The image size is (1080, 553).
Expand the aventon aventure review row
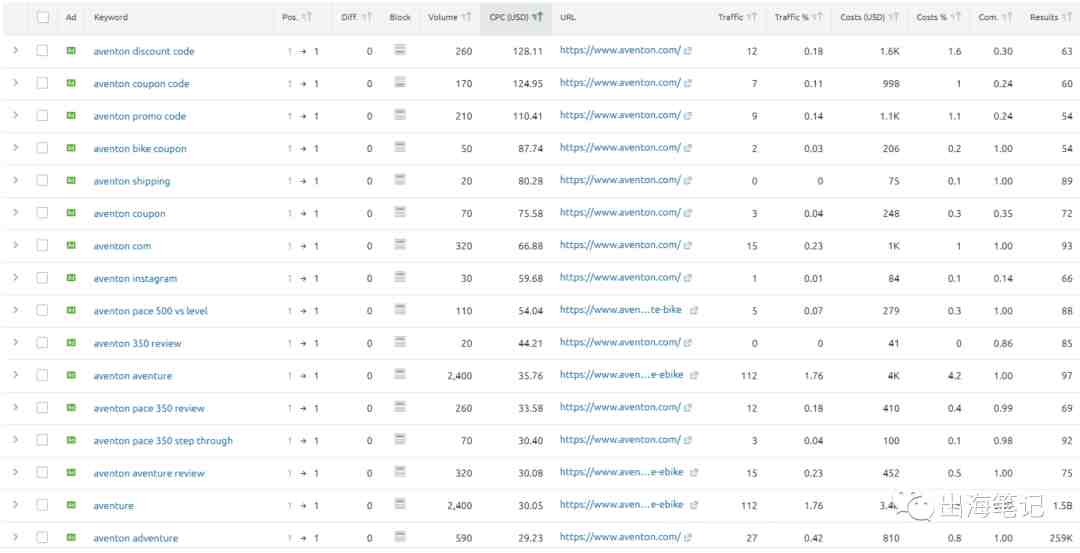pos(16,472)
